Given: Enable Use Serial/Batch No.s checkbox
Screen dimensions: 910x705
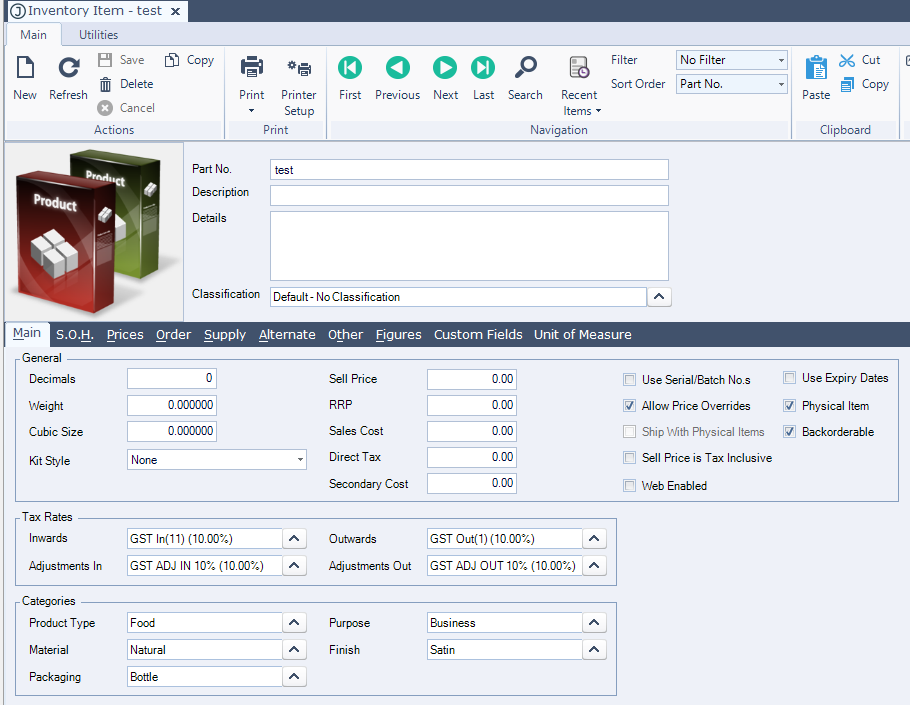Looking at the screenshot, I should pos(629,380).
